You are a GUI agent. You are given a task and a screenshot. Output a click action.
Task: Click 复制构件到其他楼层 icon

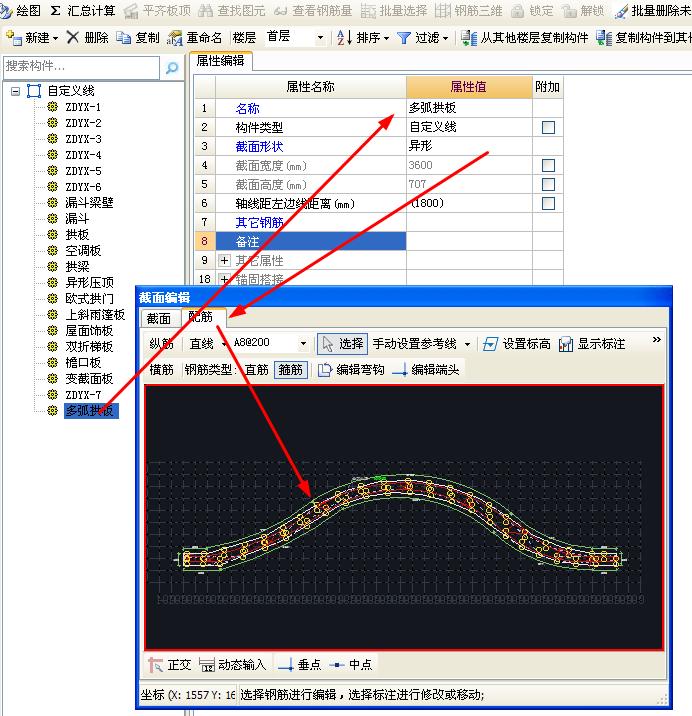click(x=604, y=38)
